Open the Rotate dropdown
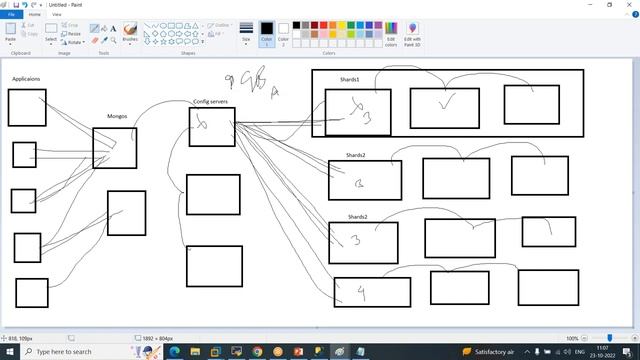The image size is (640, 360). pyautogui.click(x=73, y=42)
